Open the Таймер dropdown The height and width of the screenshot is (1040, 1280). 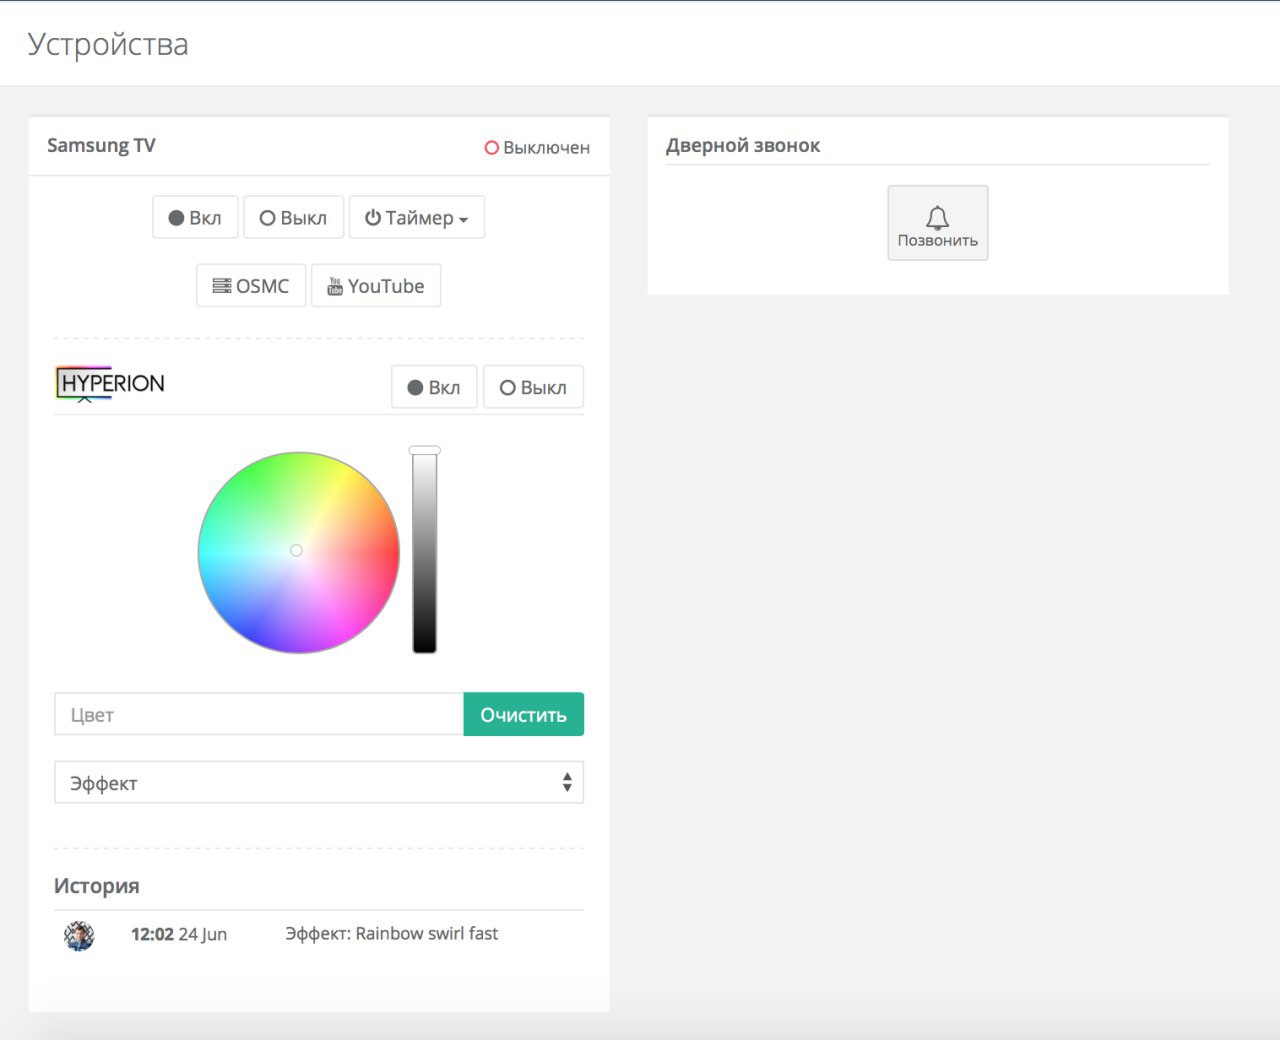[x=416, y=217]
